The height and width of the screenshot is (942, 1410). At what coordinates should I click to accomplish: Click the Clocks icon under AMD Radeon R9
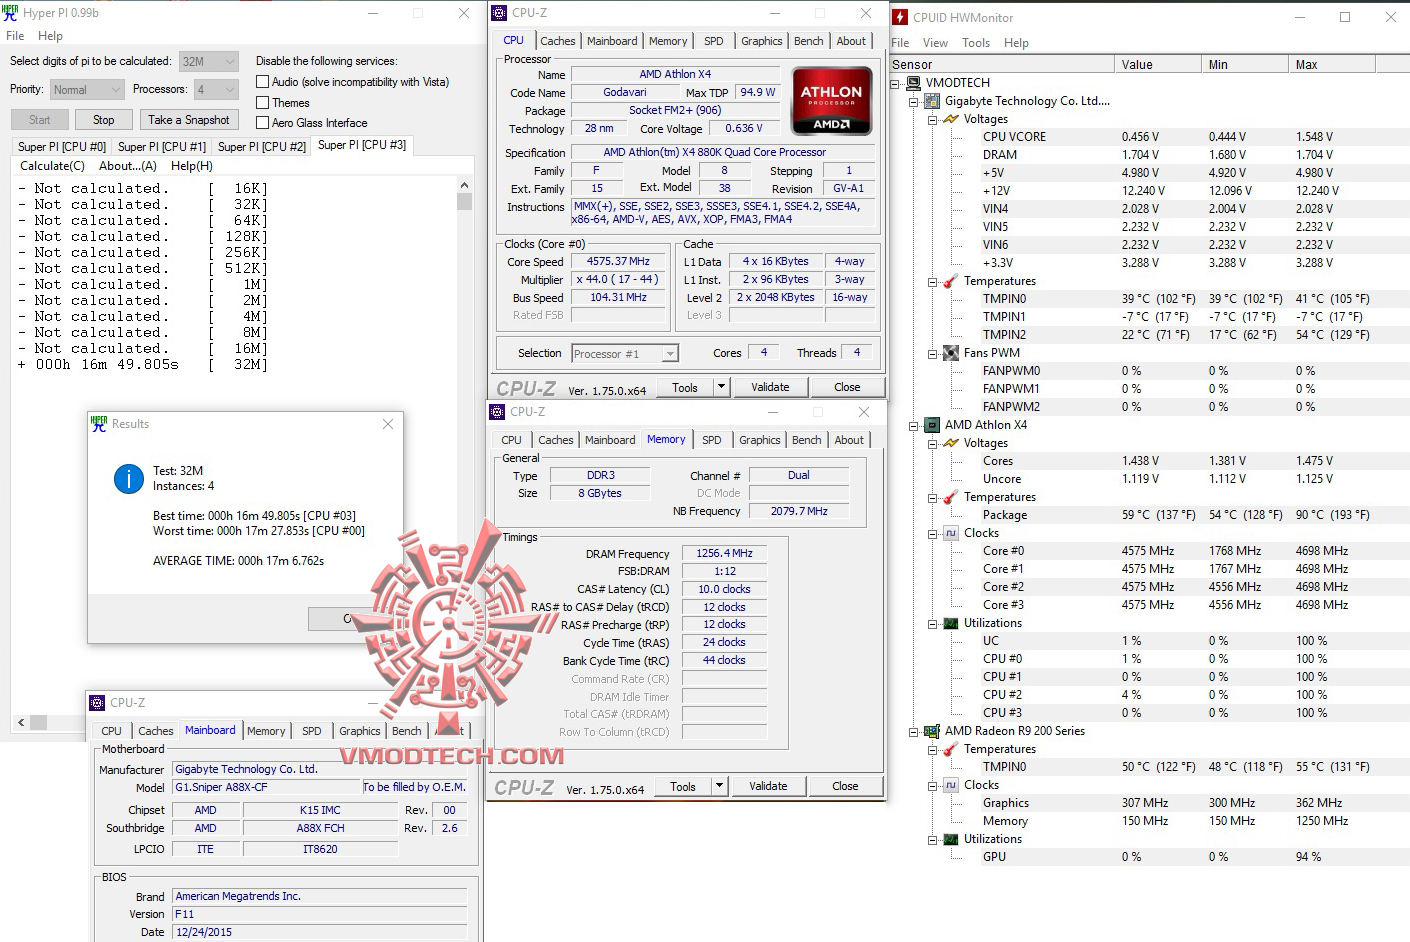tap(951, 785)
